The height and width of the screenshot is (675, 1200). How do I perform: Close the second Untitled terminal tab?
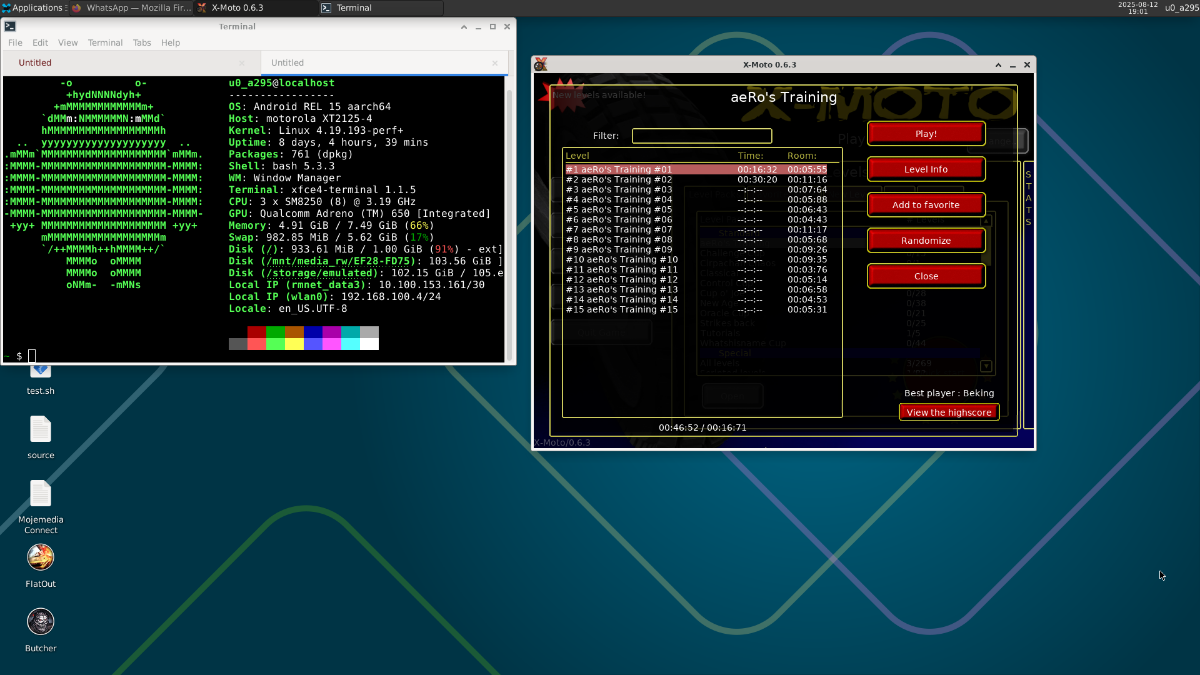click(x=495, y=63)
